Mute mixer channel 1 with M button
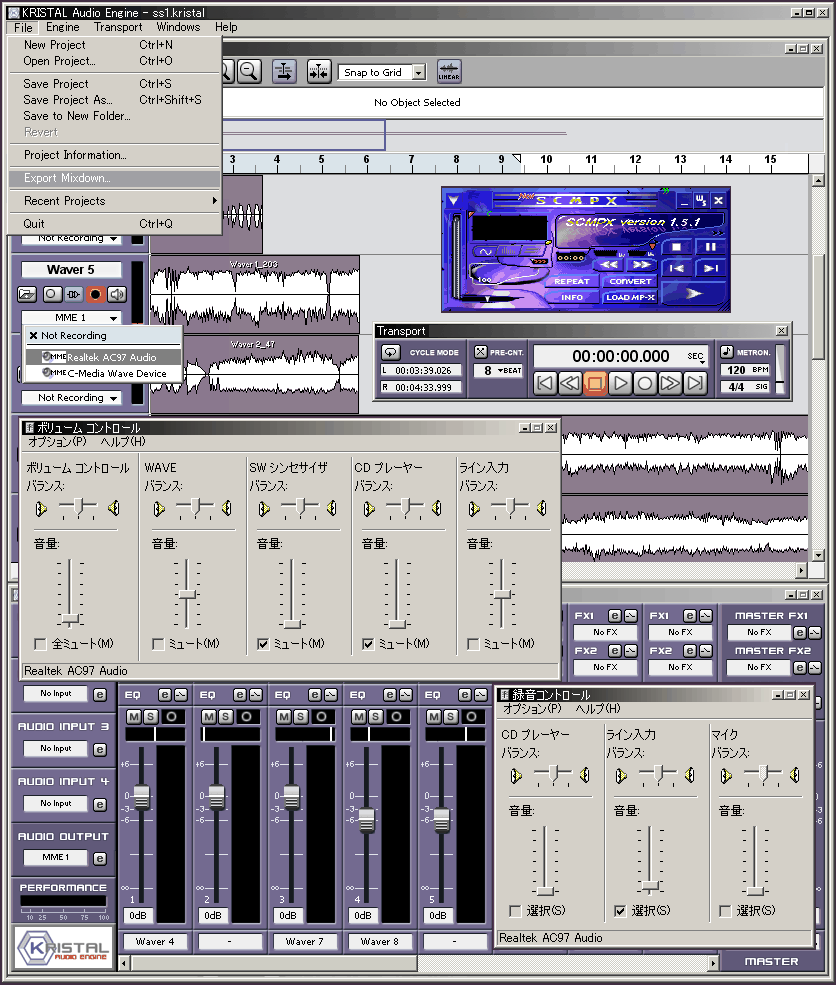This screenshot has height=985, width=836. point(134,716)
